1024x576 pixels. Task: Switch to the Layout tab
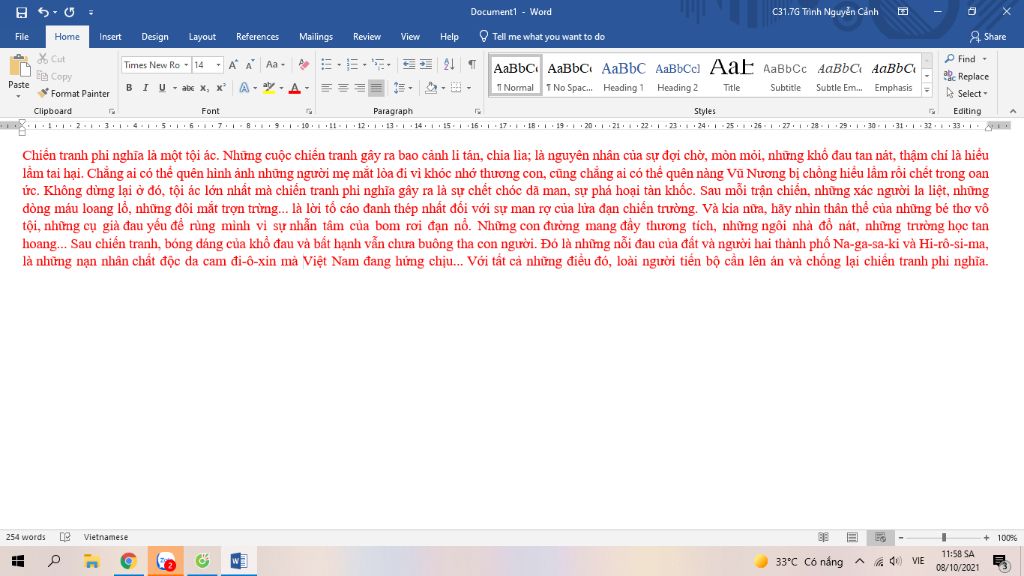click(202, 37)
